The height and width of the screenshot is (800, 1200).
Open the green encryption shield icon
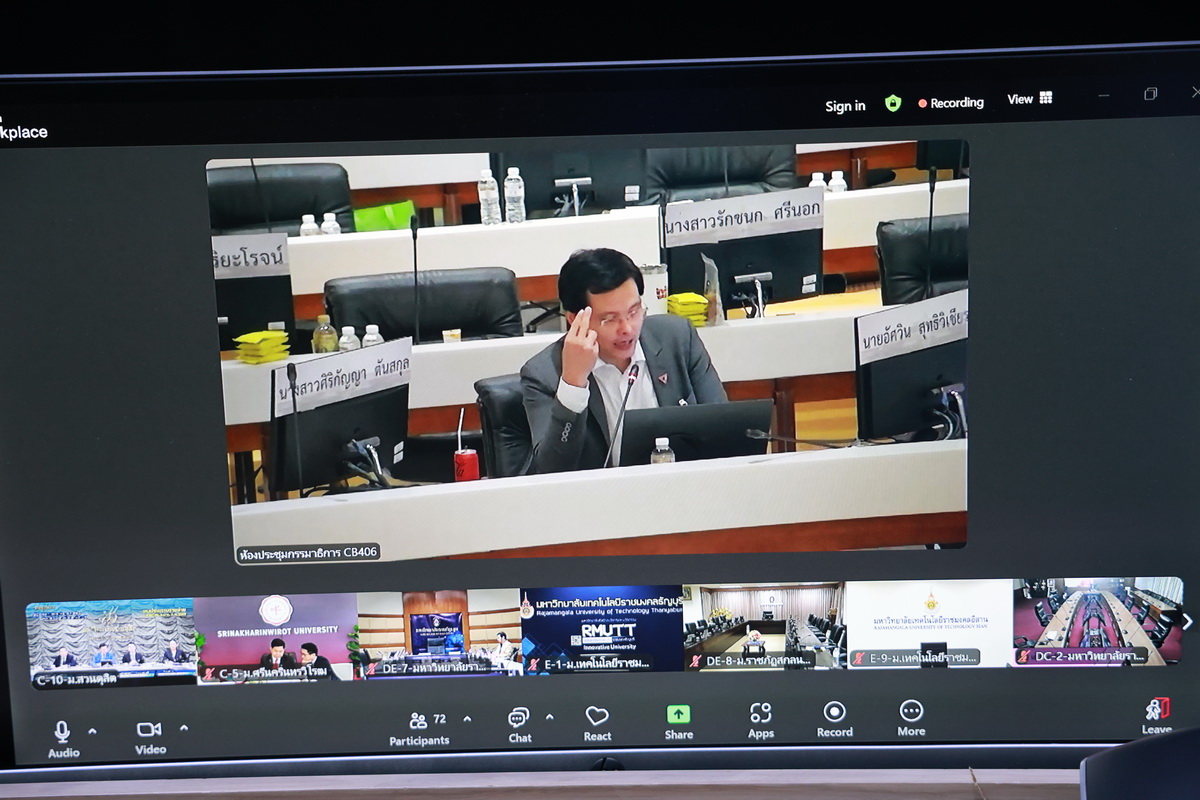pos(893,103)
